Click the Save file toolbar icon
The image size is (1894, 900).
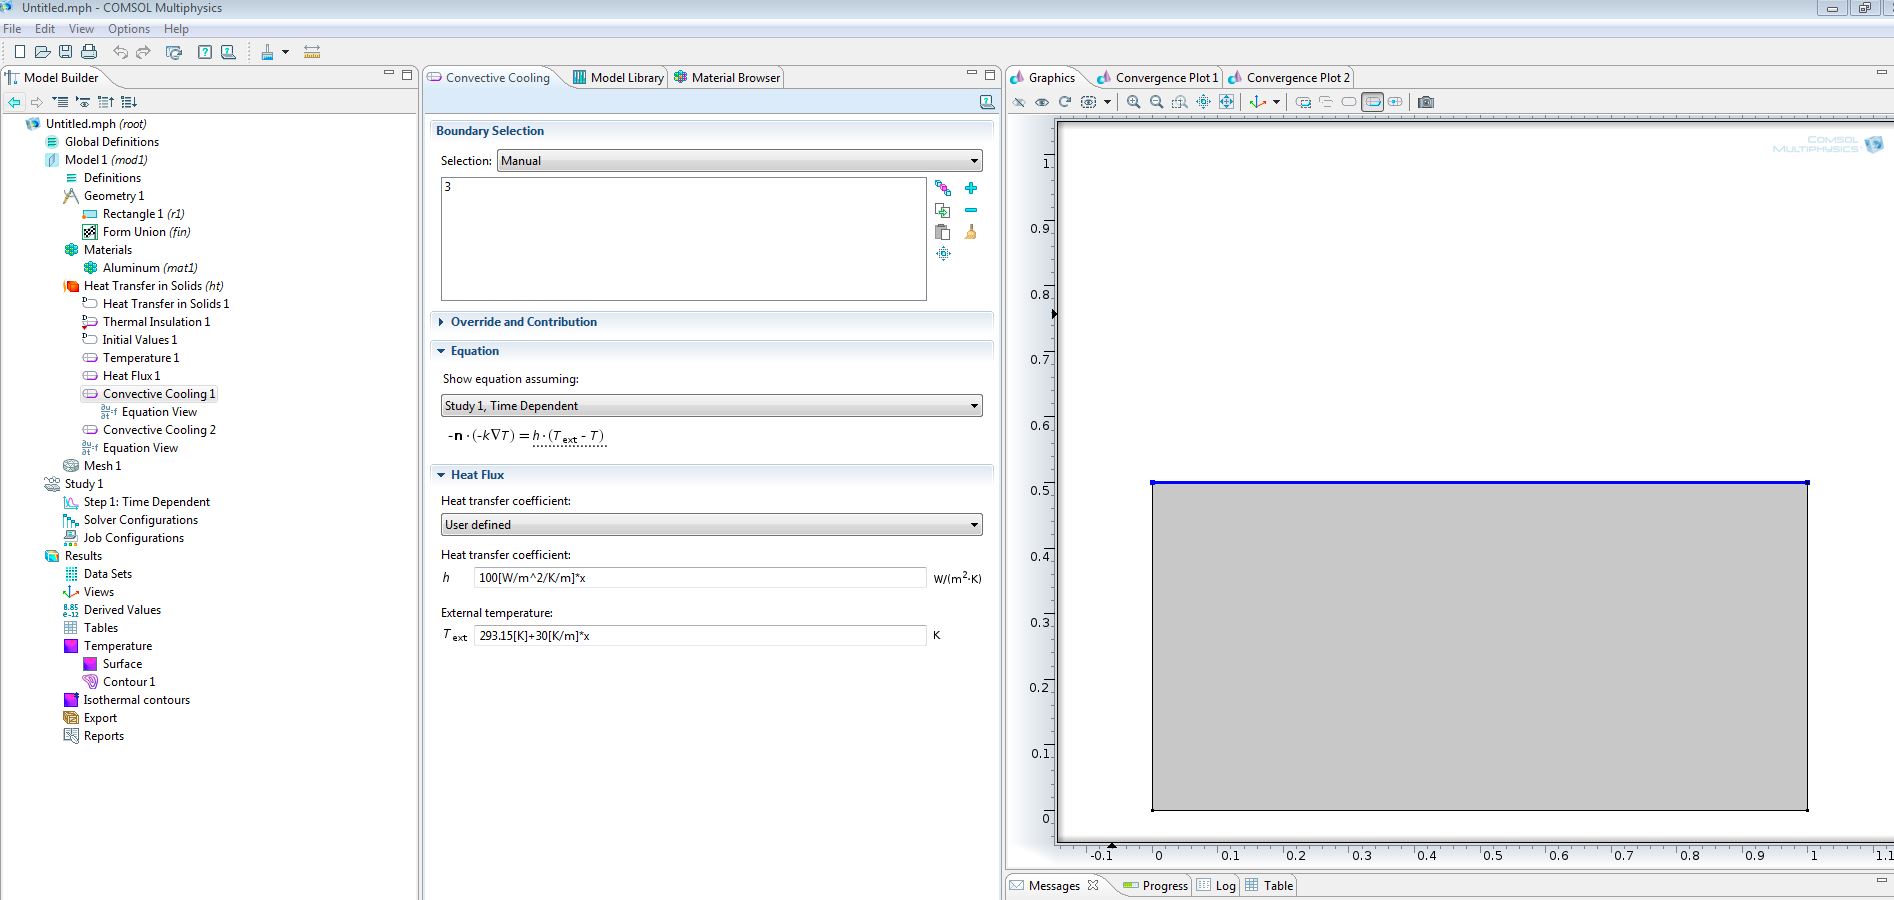[x=65, y=52]
